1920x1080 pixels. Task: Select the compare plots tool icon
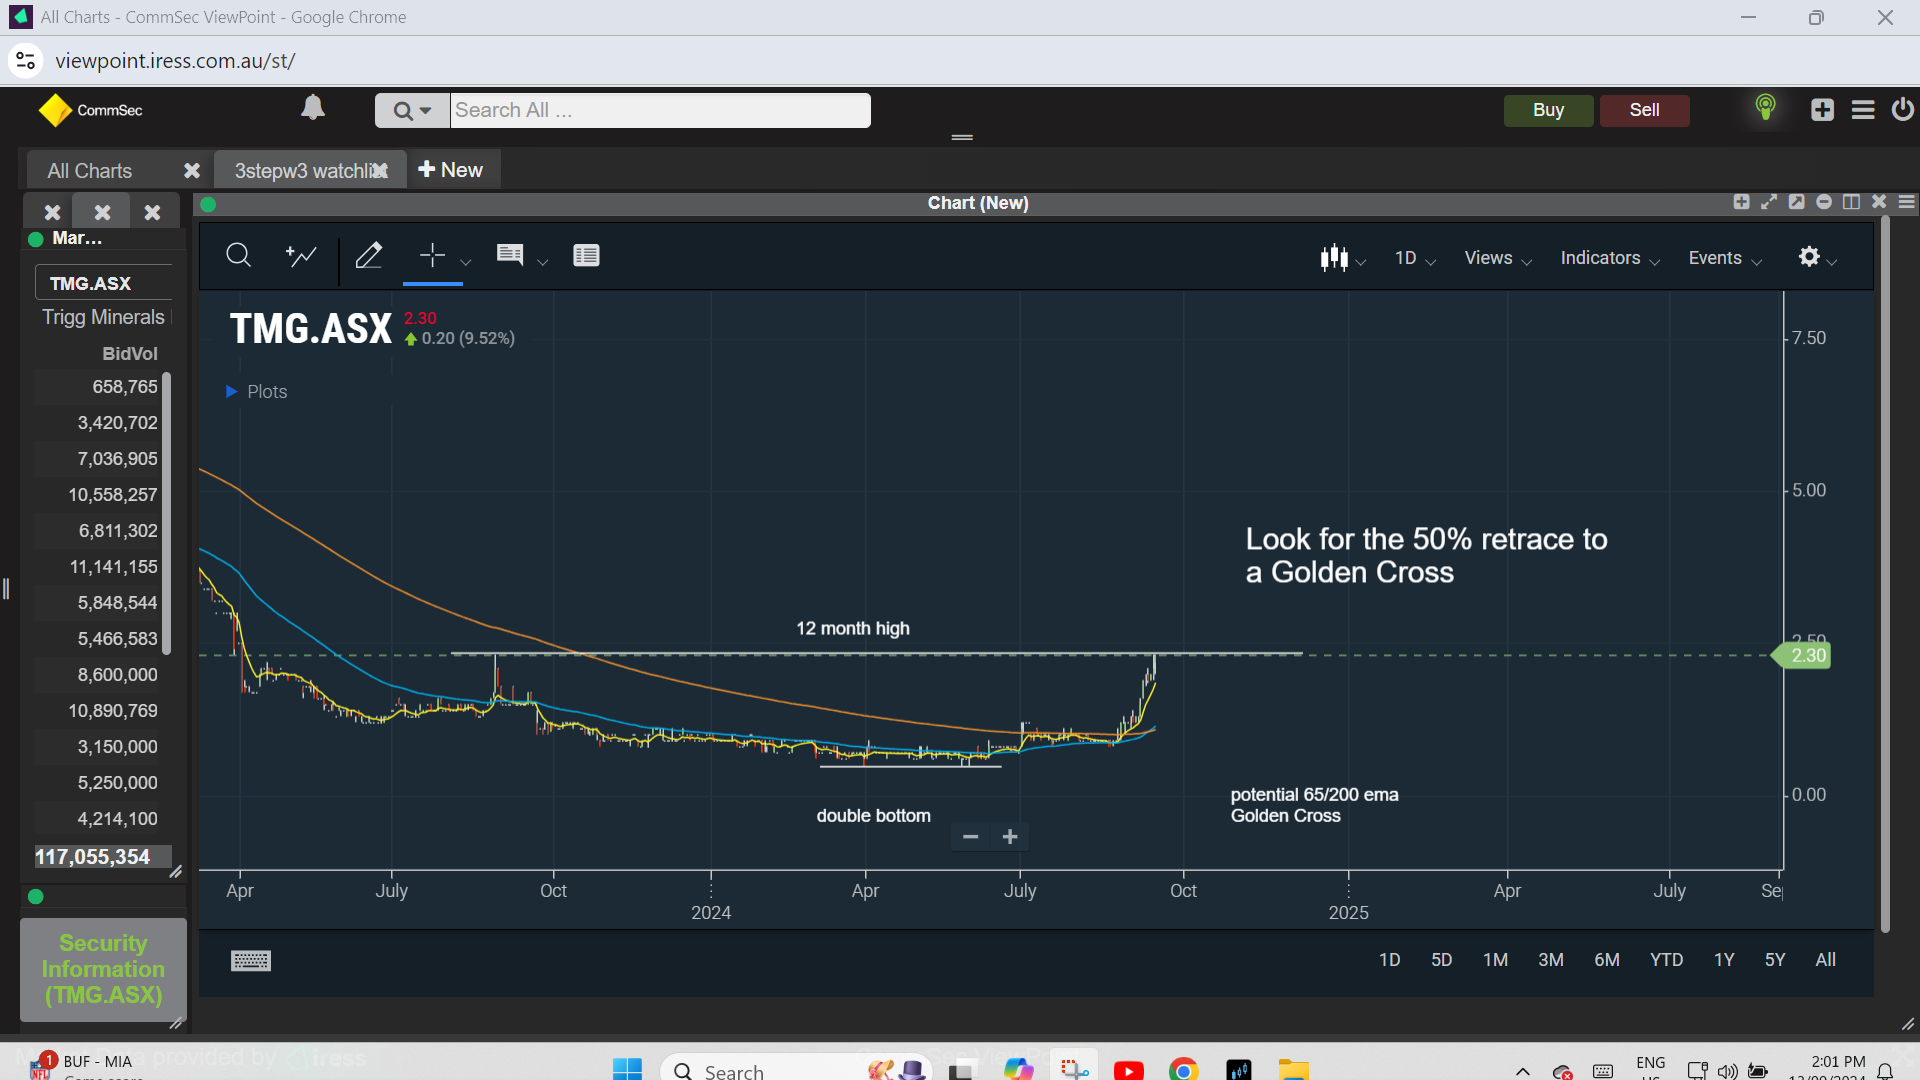[300, 256]
